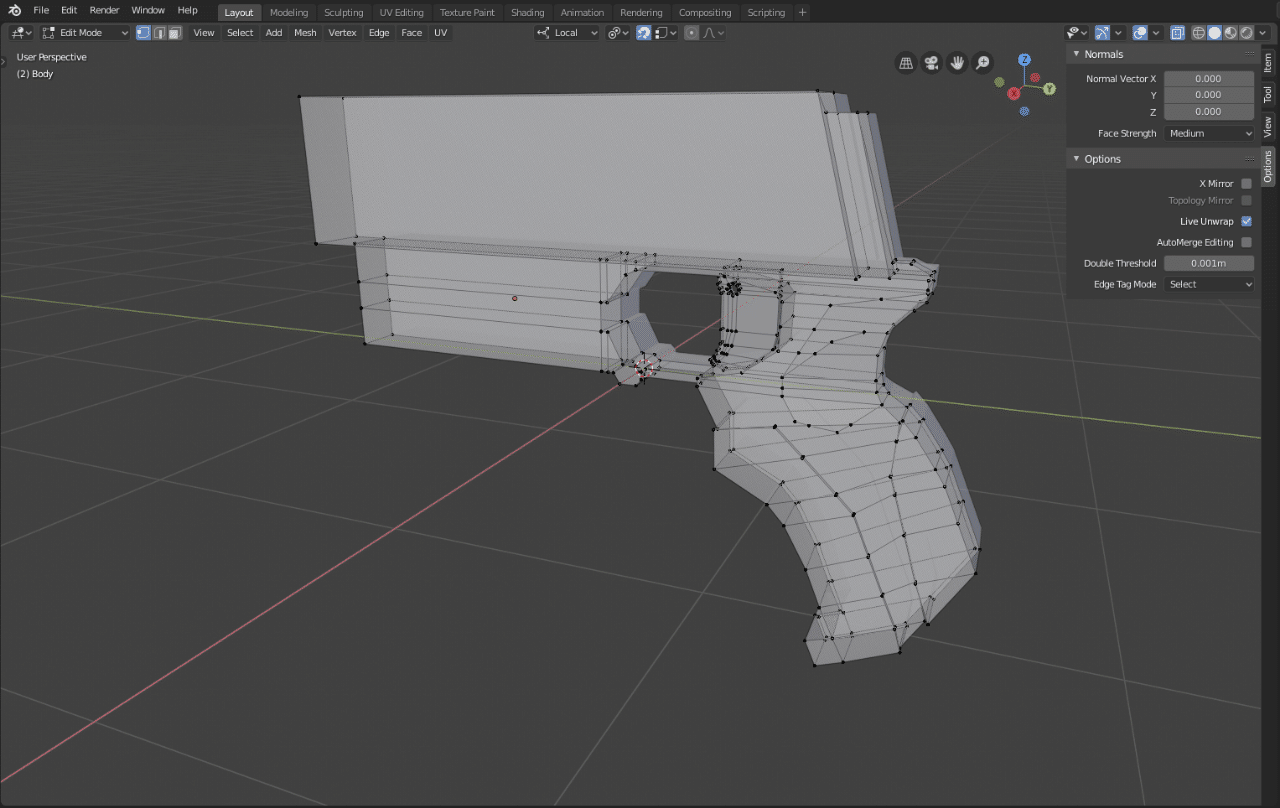Screen dimensions: 1280x808
Task: Click the Double Threshold 0.001m field
Action: pos(1209,263)
